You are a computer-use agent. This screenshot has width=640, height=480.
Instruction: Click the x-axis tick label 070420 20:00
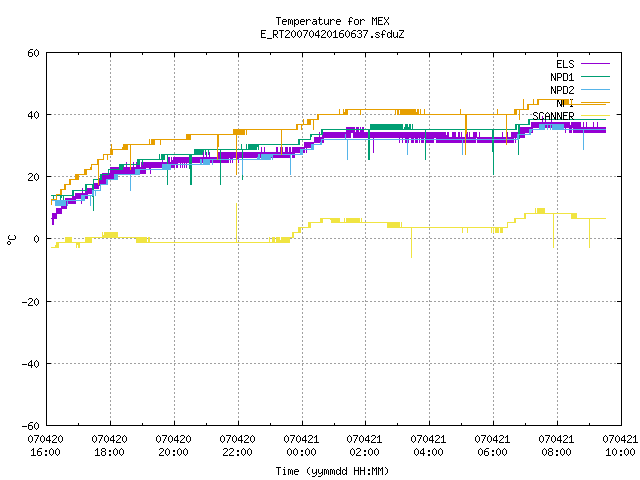coord(173,446)
